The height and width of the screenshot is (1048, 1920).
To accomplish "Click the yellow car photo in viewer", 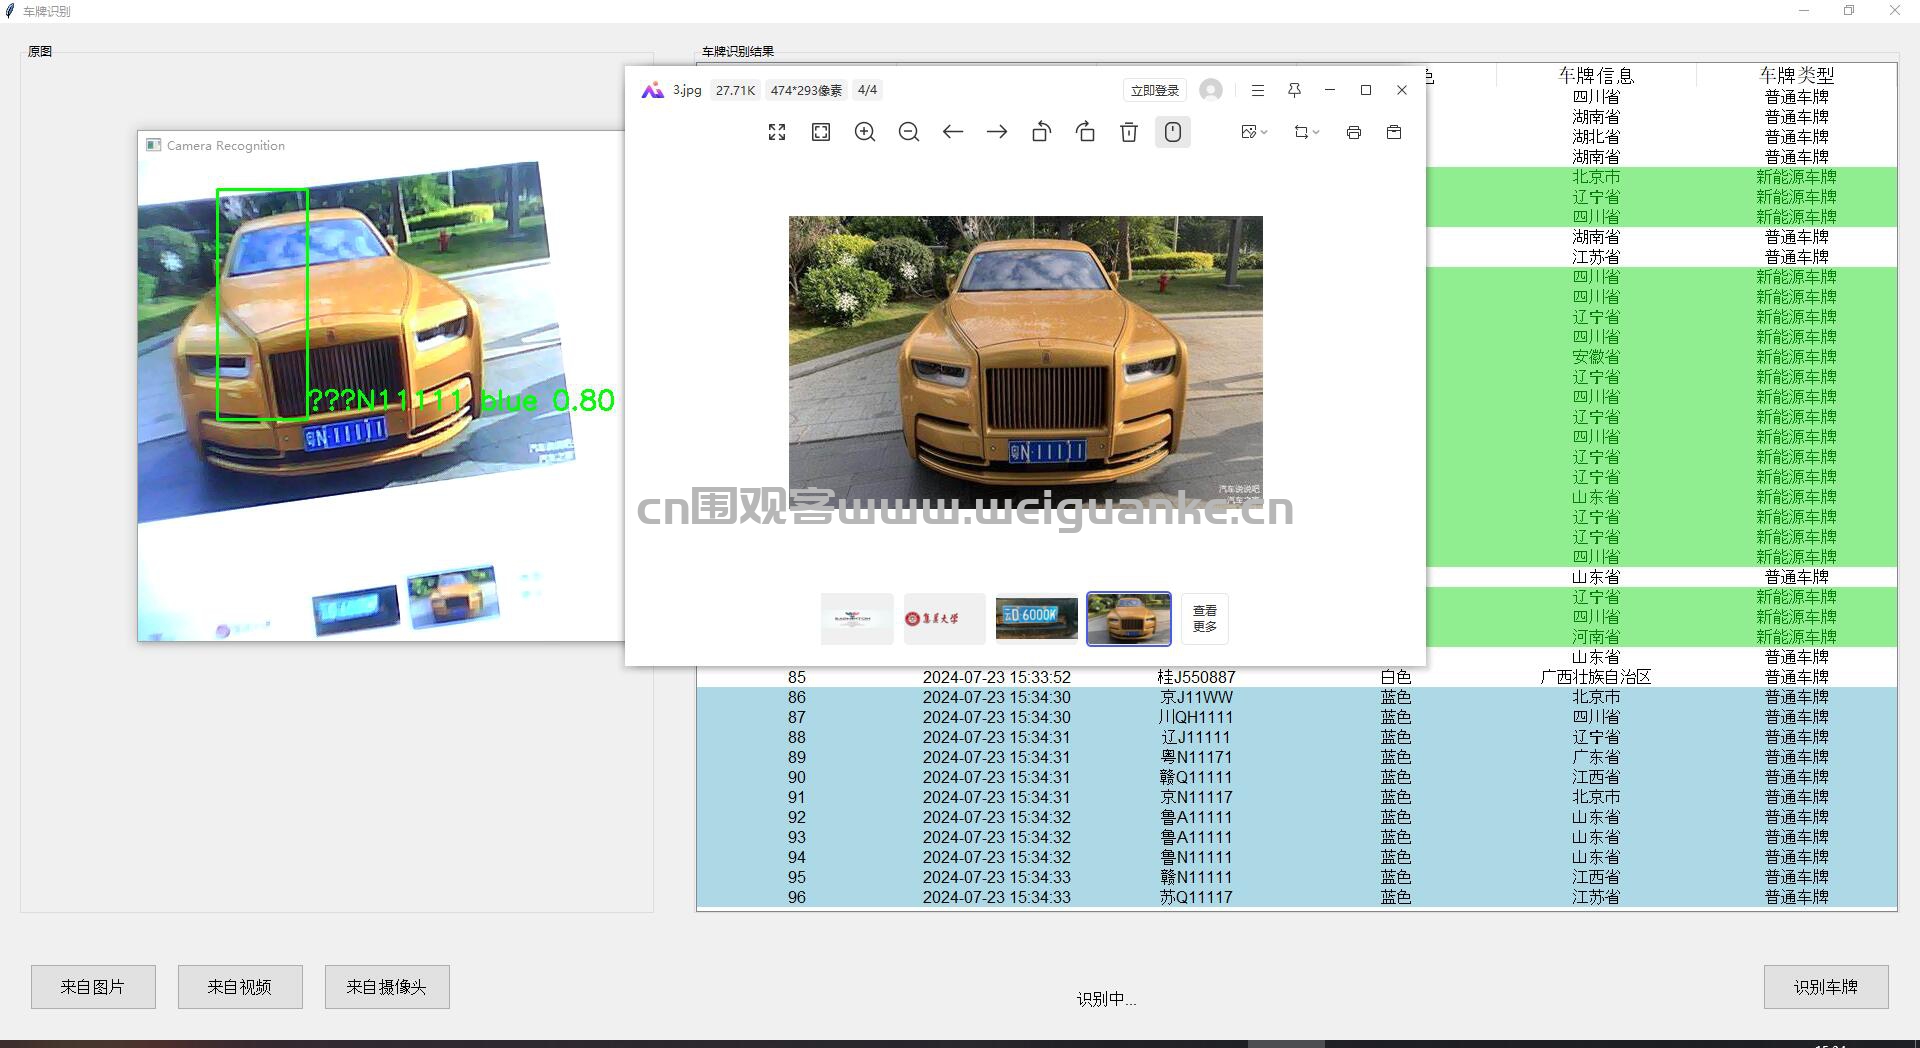I will pos(1025,362).
